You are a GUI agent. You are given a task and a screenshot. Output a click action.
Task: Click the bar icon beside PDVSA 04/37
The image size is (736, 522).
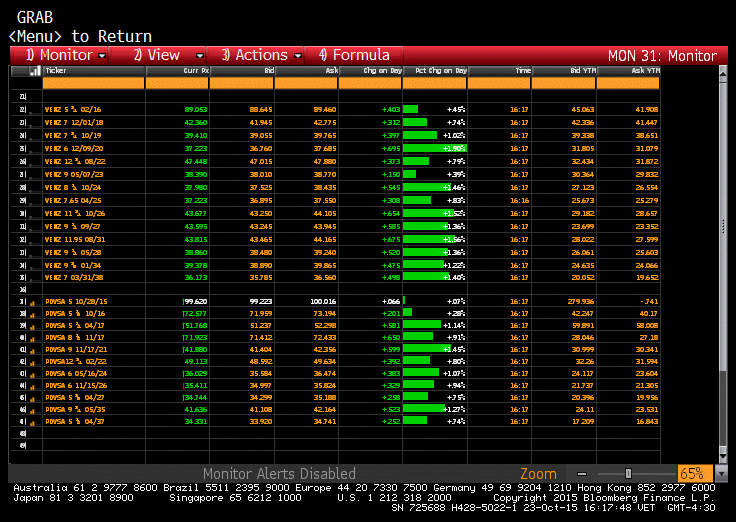[32, 423]
